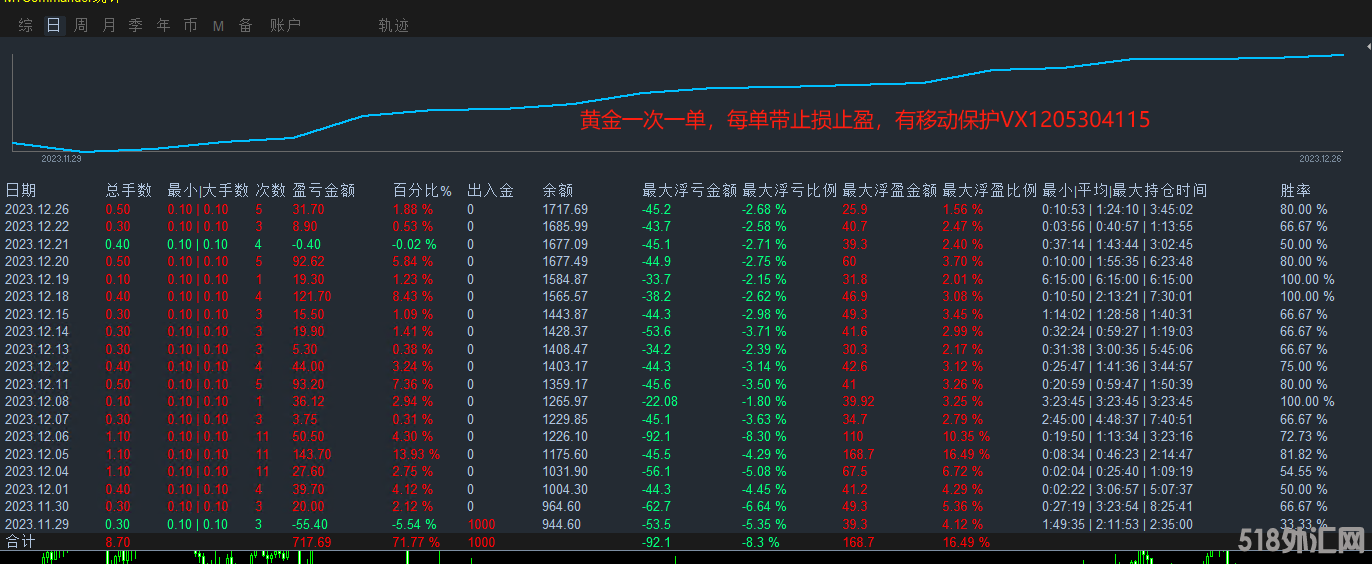Screen dimensions: 1372x564
Task: Click the 合计 totals row label
Action: pos(19,542)
